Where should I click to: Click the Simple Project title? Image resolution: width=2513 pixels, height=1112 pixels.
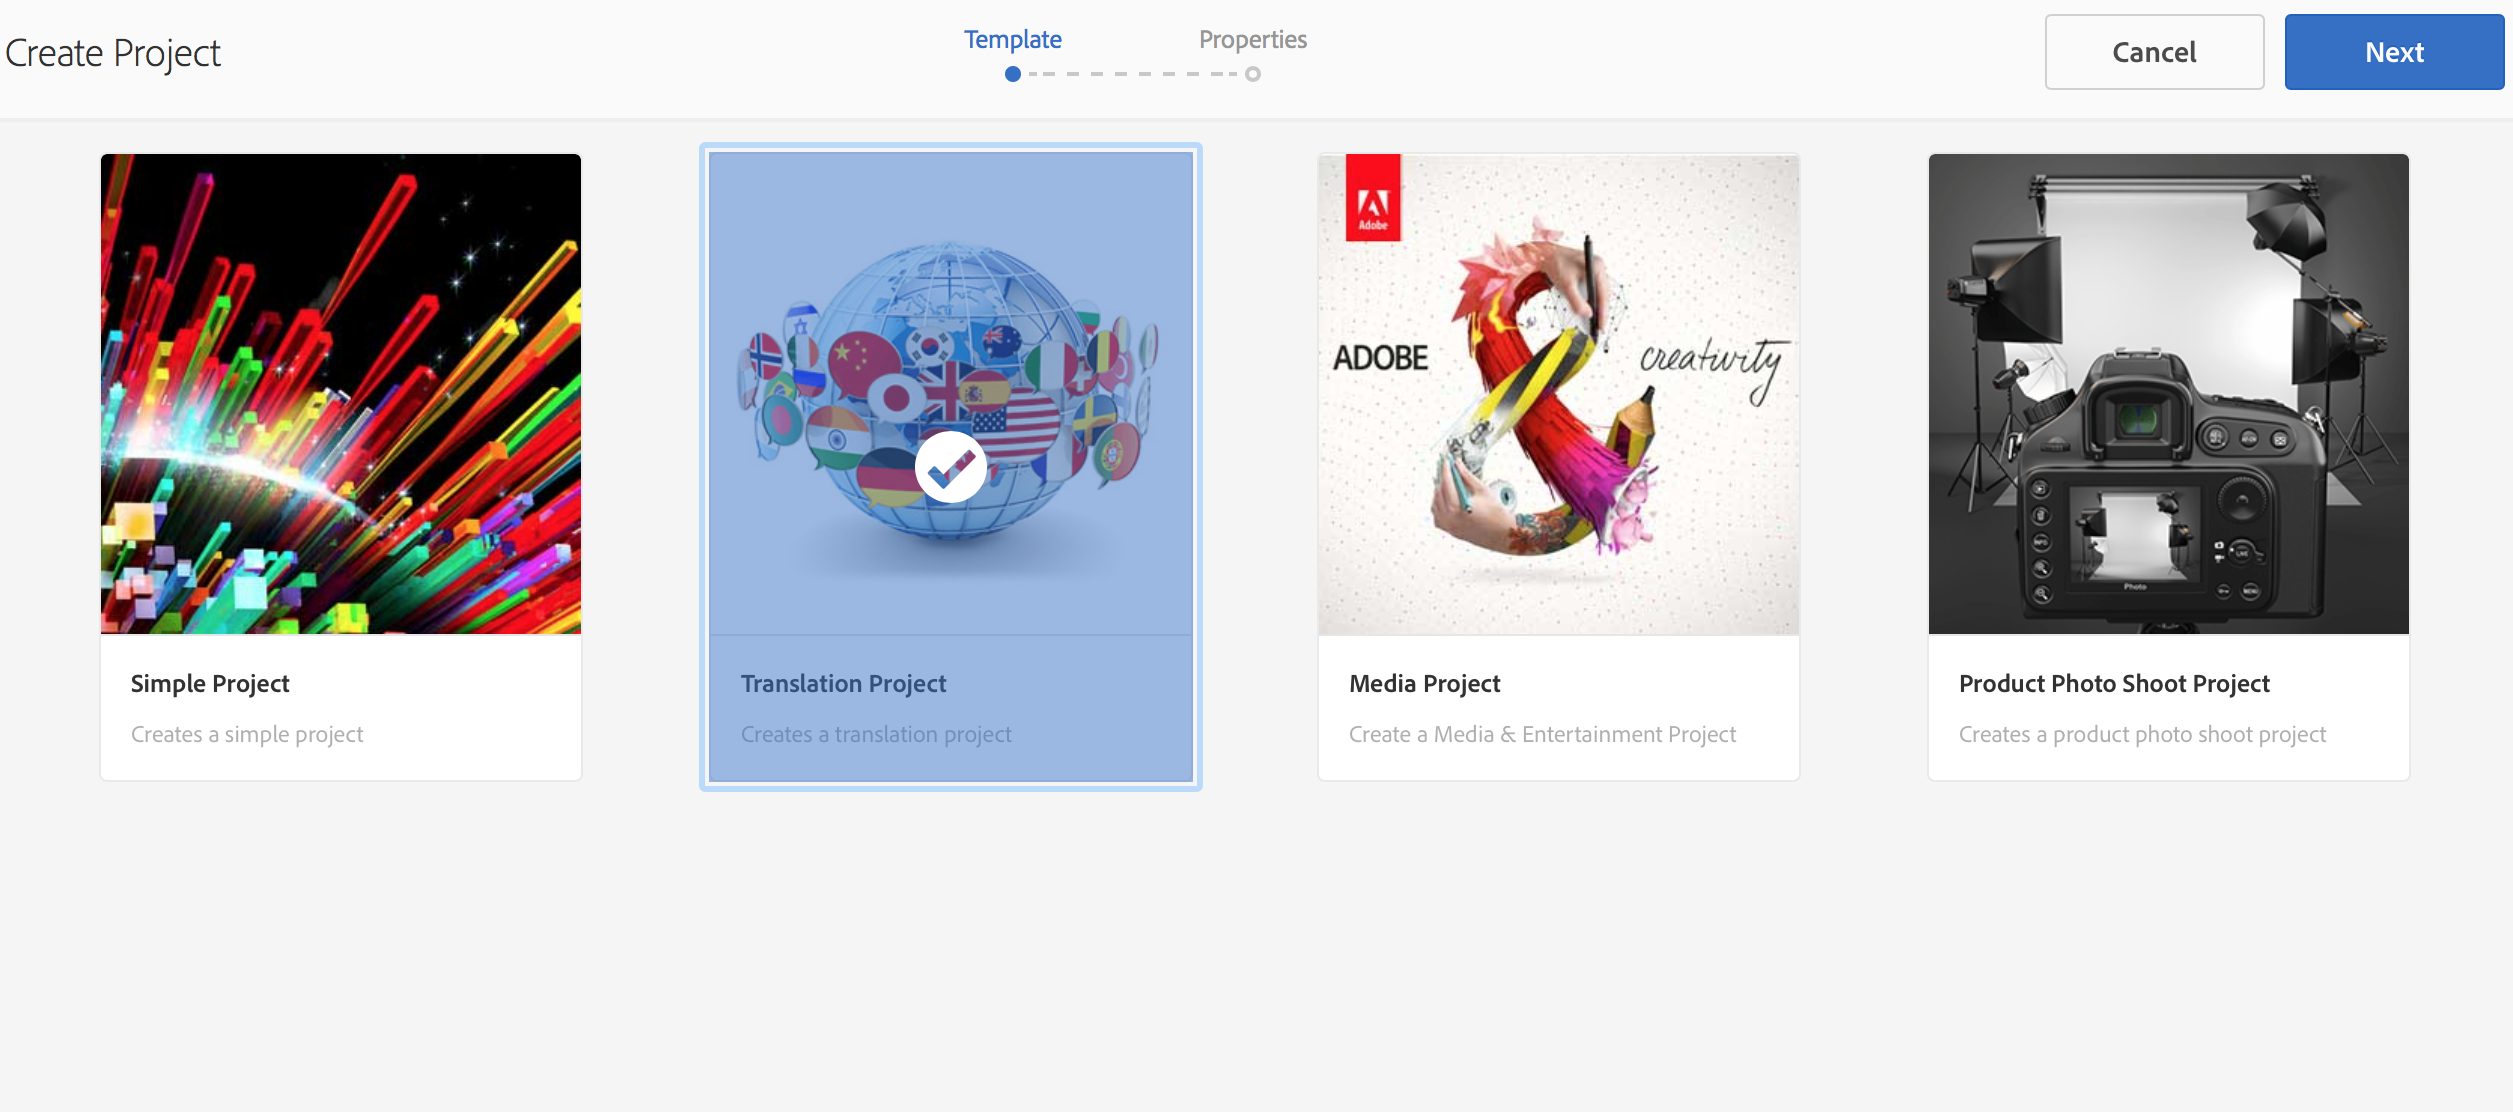pyautogui.click(x=210, y=684)
